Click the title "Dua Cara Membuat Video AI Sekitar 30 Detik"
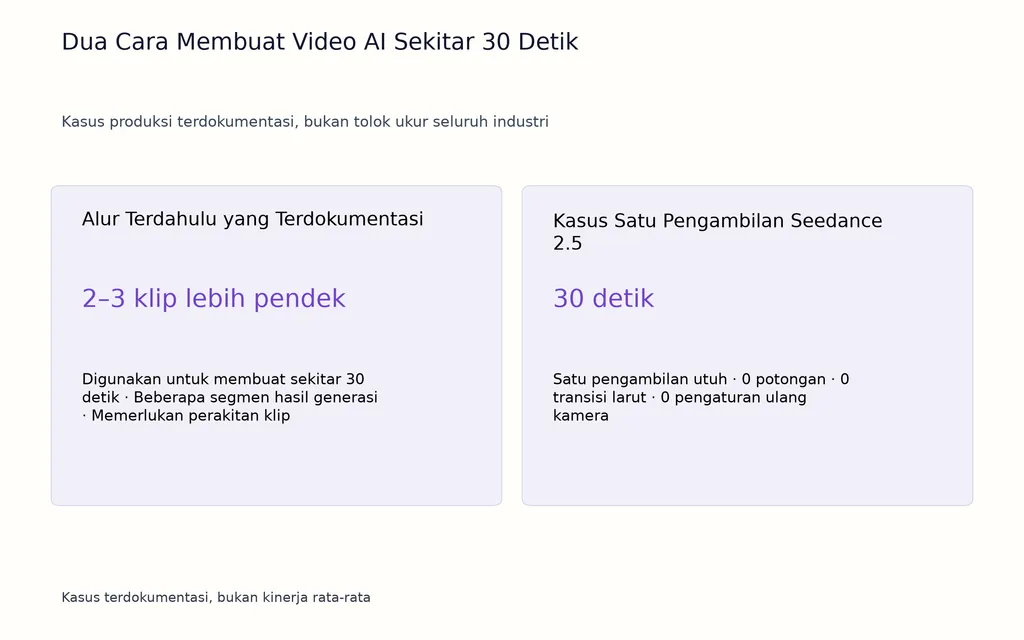 [319, 42]
